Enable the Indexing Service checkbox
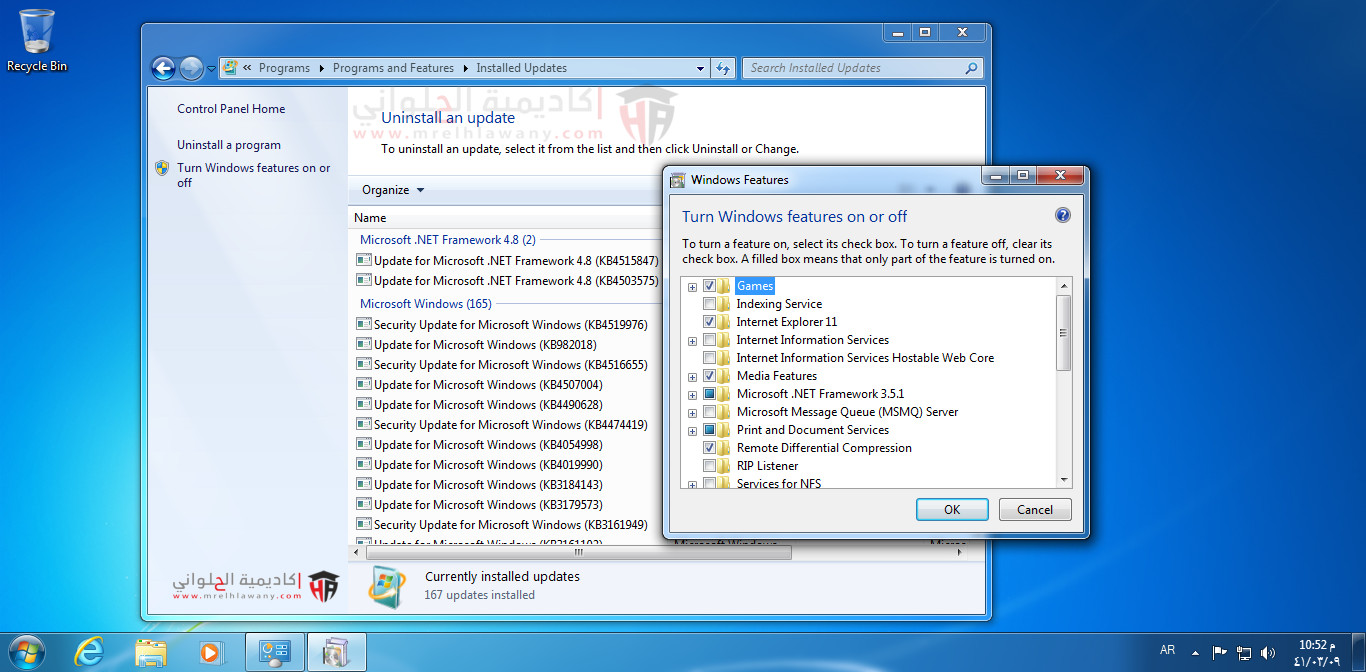 [709, 304]
